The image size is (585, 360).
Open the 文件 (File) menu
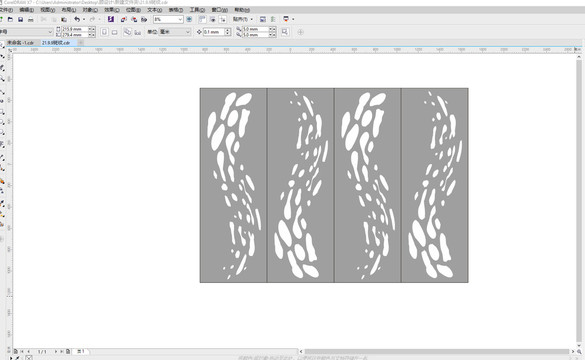coord(6,10)
